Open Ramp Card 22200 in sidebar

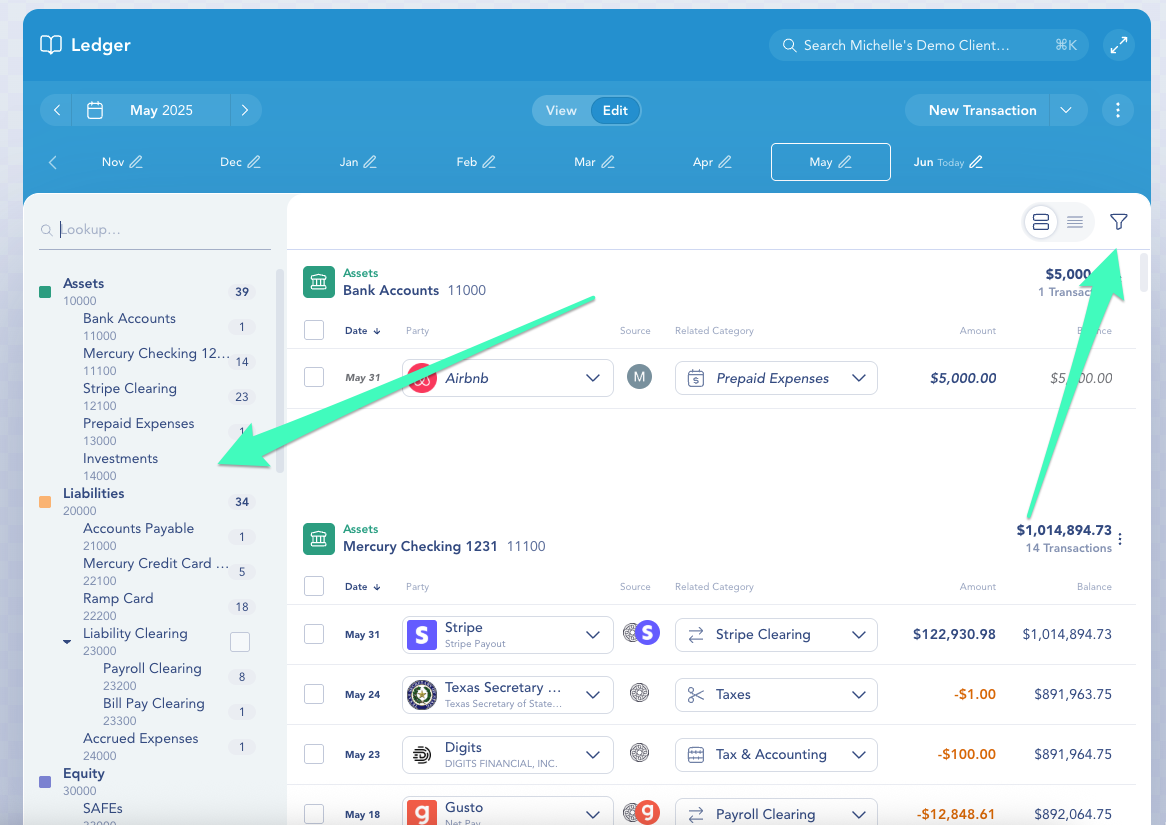(x=118, y=606)
